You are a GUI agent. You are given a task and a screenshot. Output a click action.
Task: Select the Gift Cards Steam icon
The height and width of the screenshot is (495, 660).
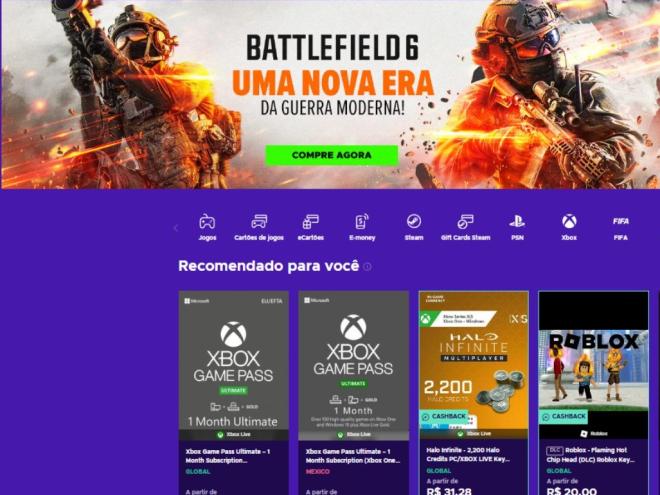[466, 221]
